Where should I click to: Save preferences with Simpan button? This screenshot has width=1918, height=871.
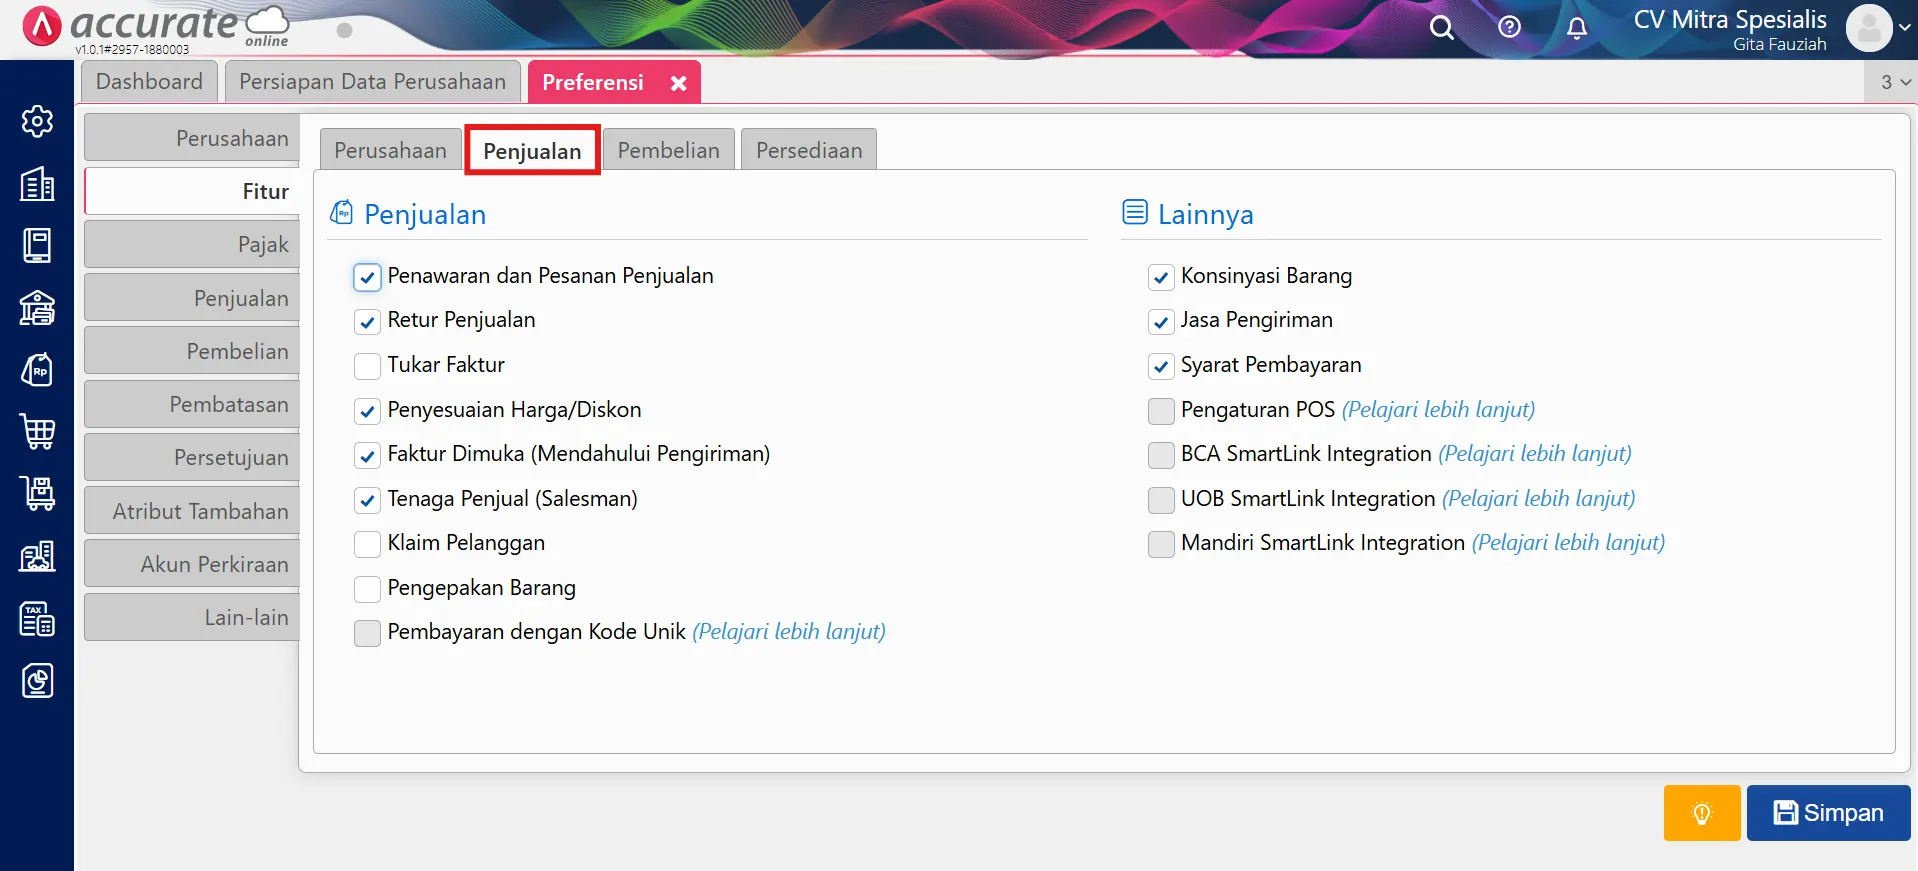1828,813
